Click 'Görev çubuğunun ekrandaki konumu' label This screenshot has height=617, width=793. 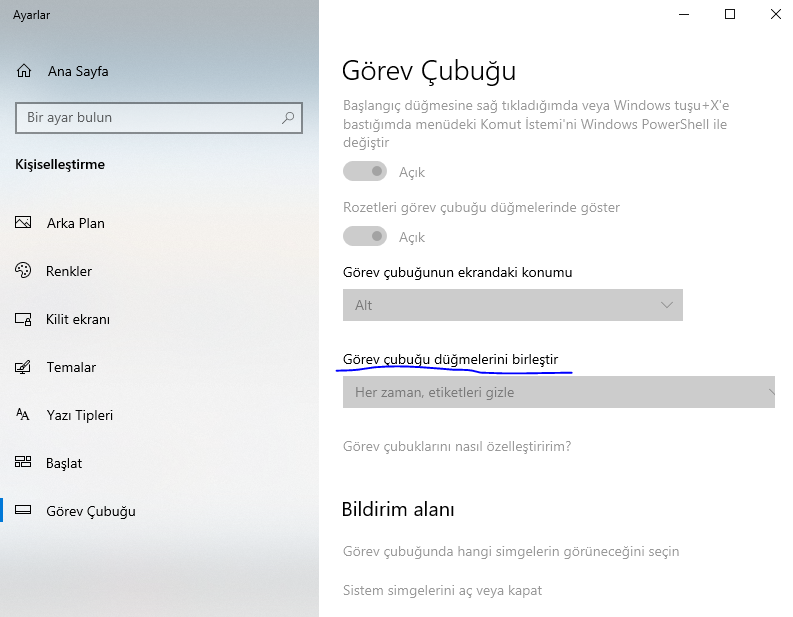pos(457,272)
